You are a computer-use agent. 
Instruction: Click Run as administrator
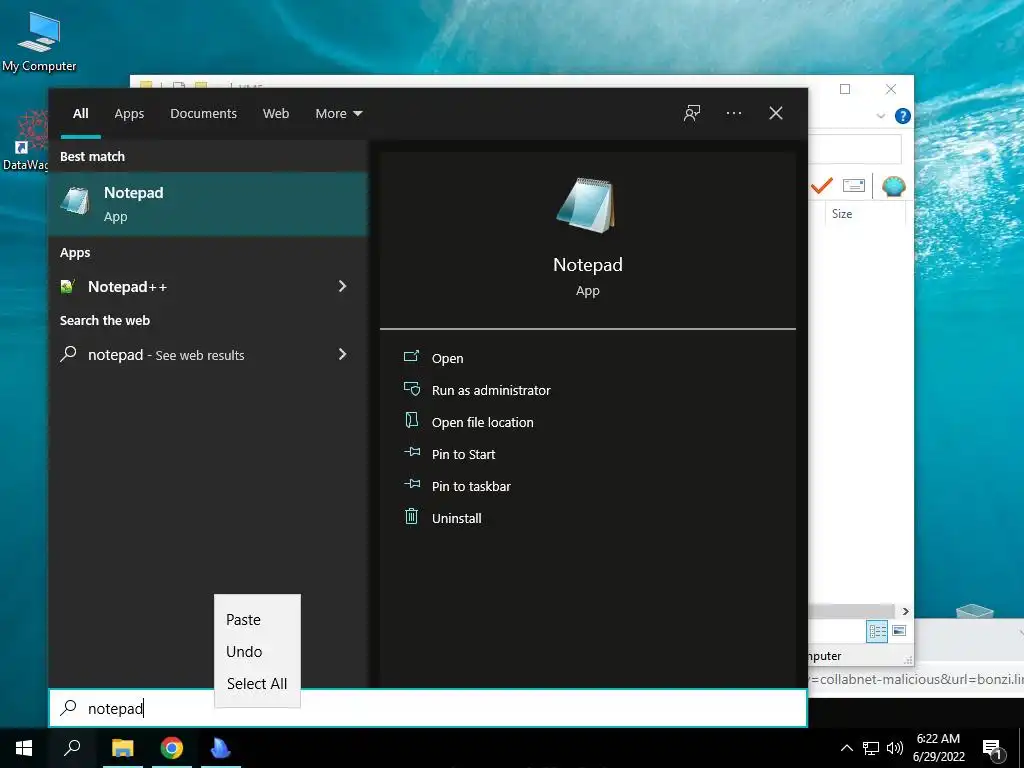tap(491, 391)
